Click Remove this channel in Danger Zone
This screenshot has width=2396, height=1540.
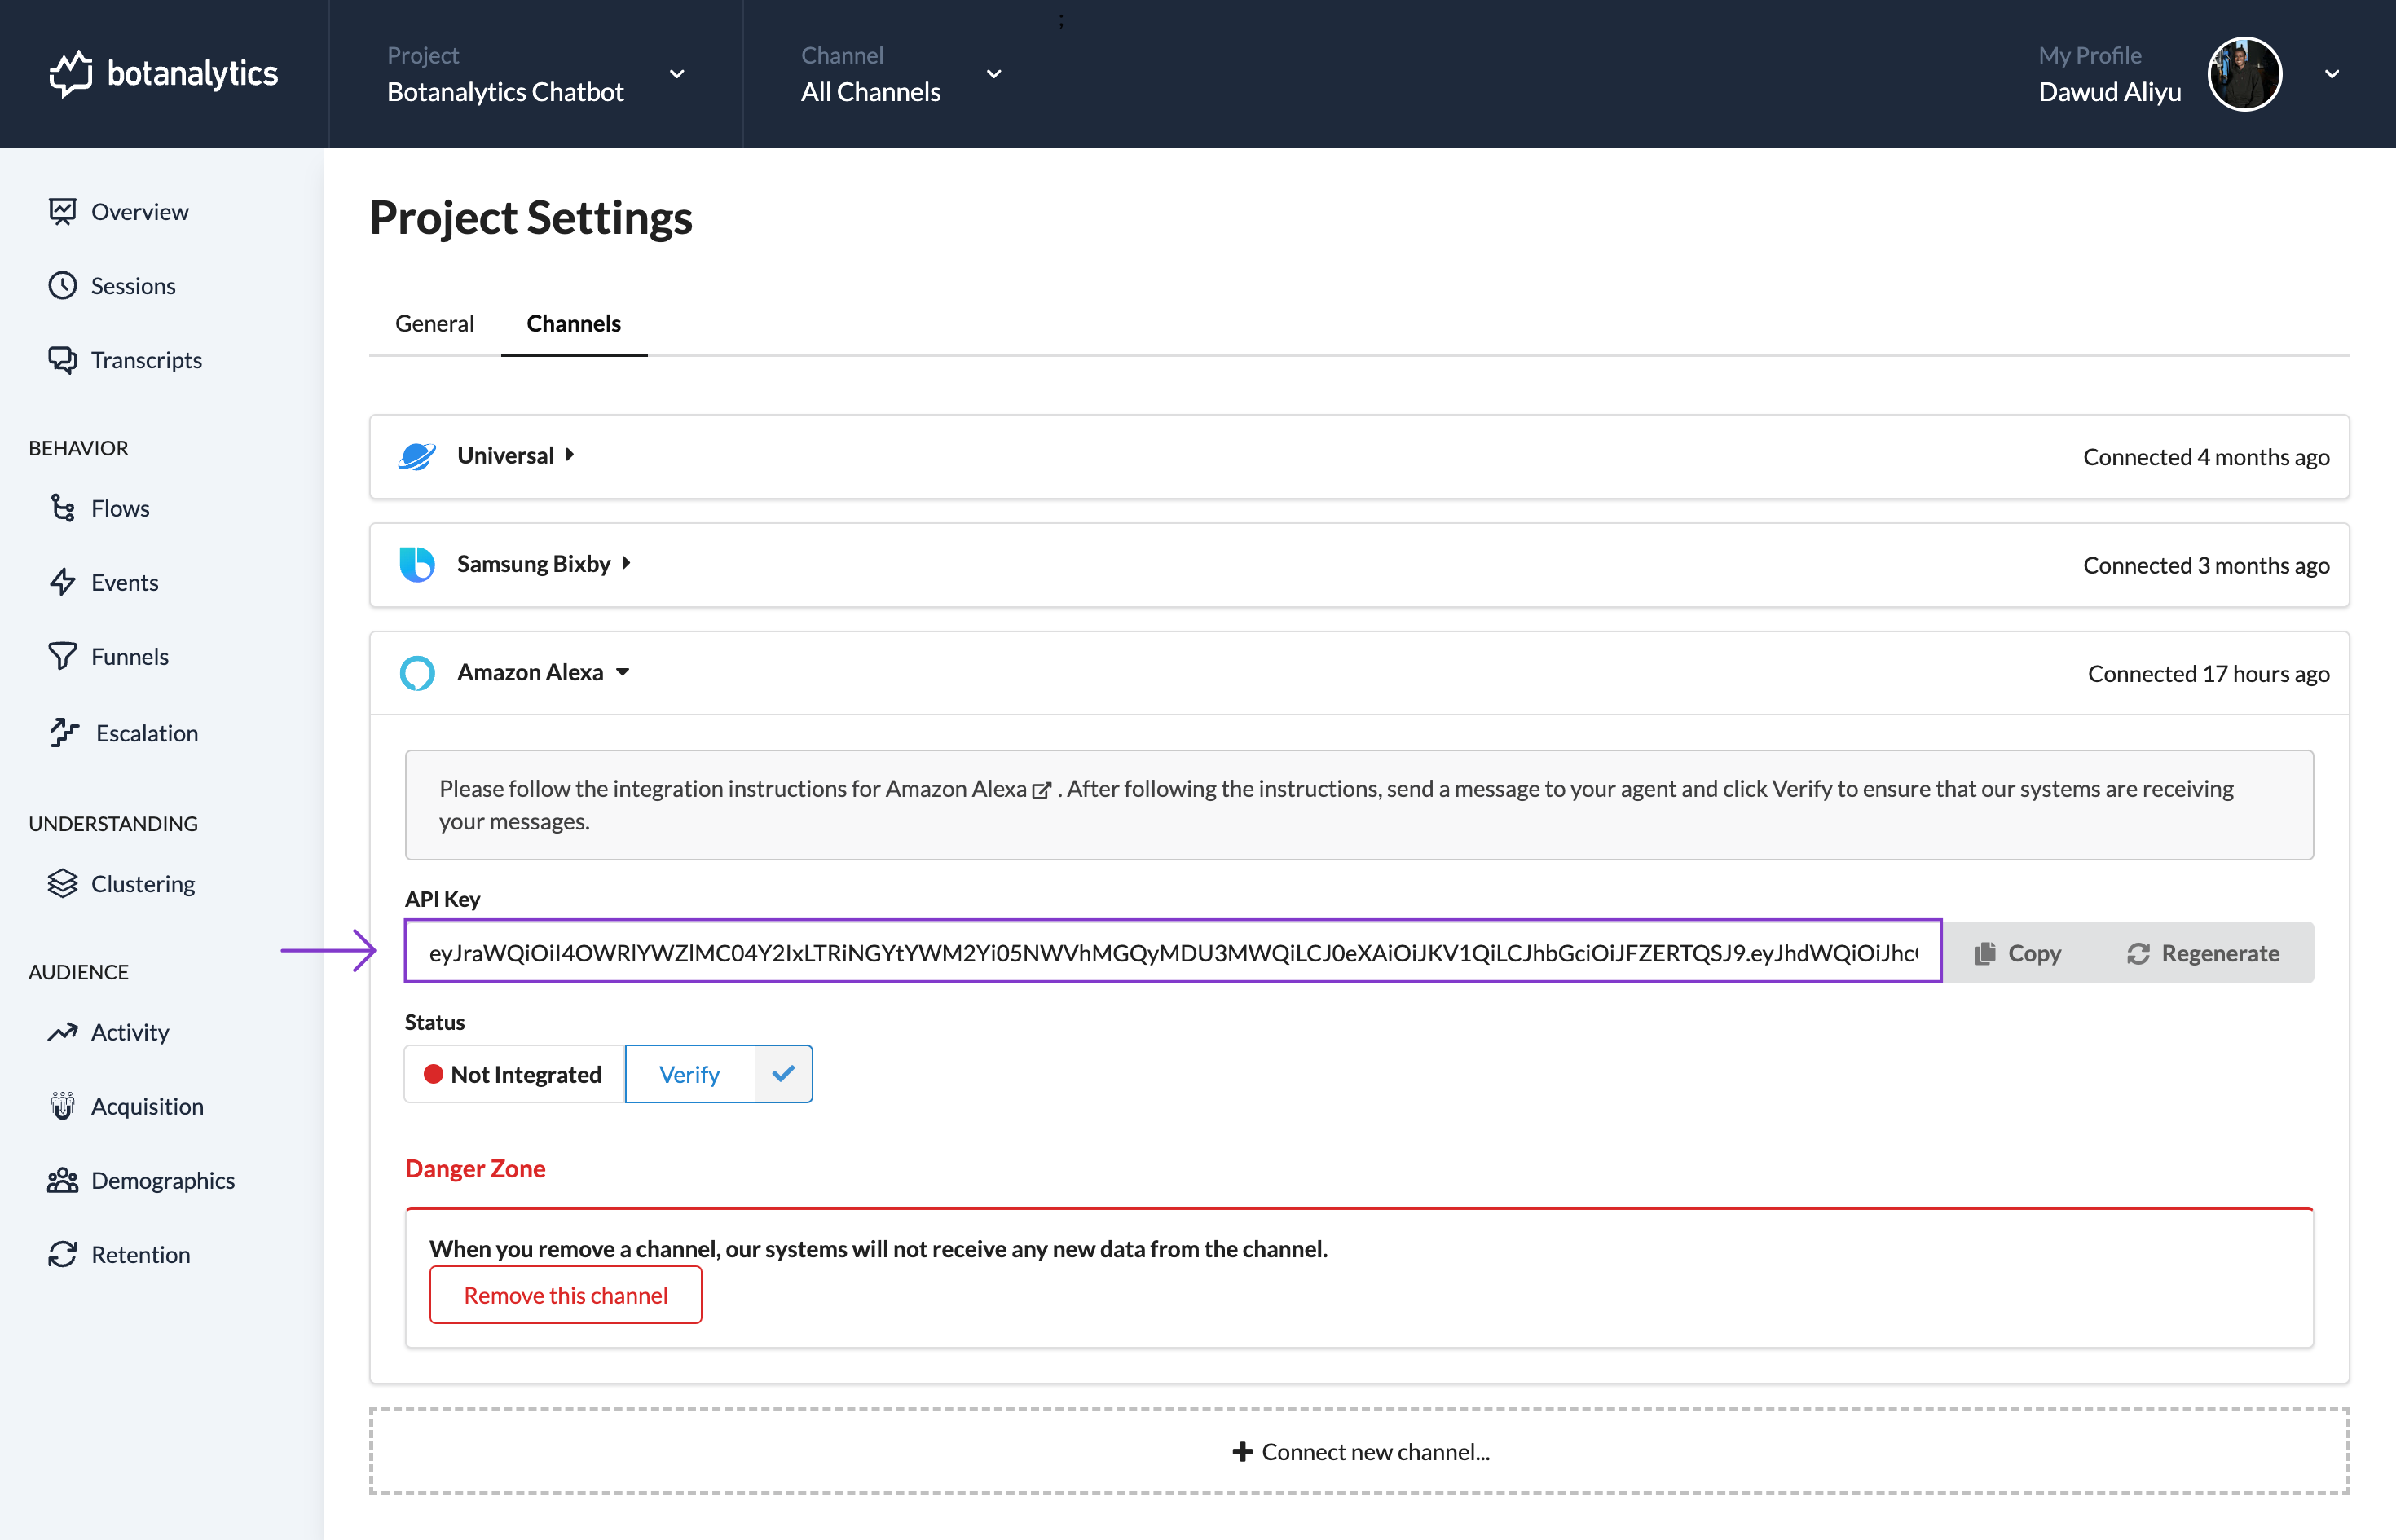tap(564, 1294)
